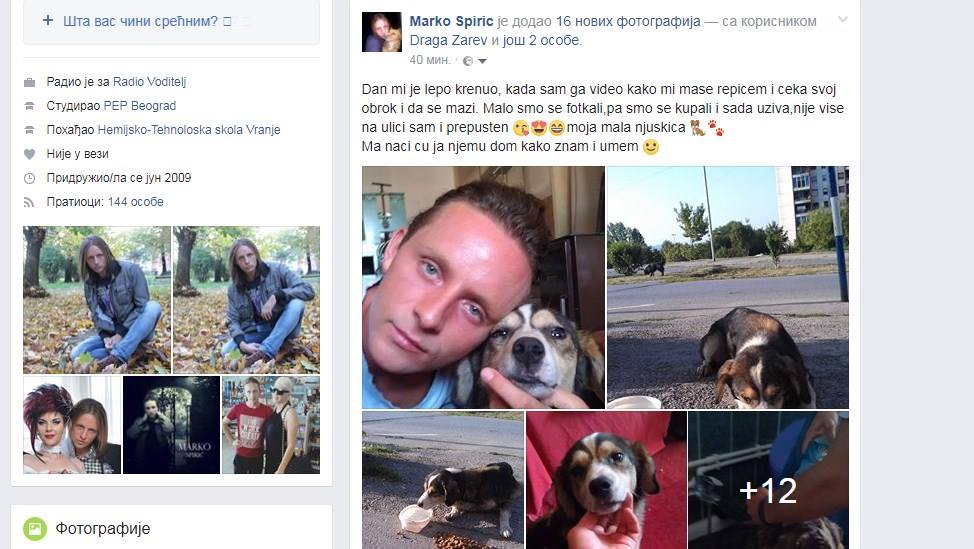Open post audience privacy selector

click(475, 60)
